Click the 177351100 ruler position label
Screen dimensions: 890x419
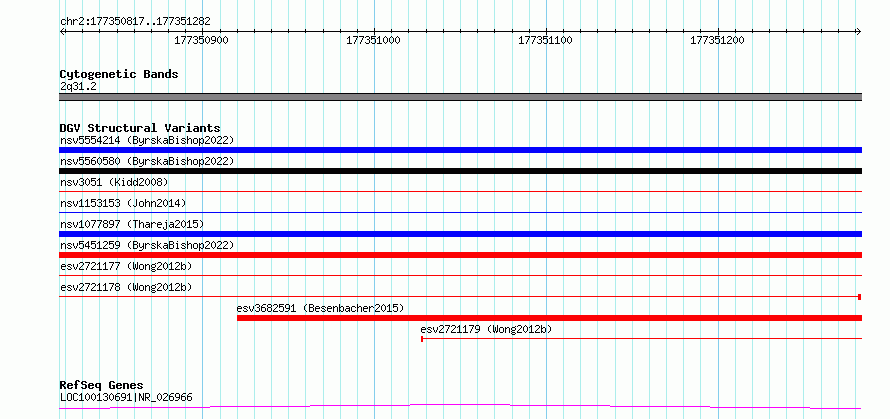pyautogui.click(x=545, y=40)
